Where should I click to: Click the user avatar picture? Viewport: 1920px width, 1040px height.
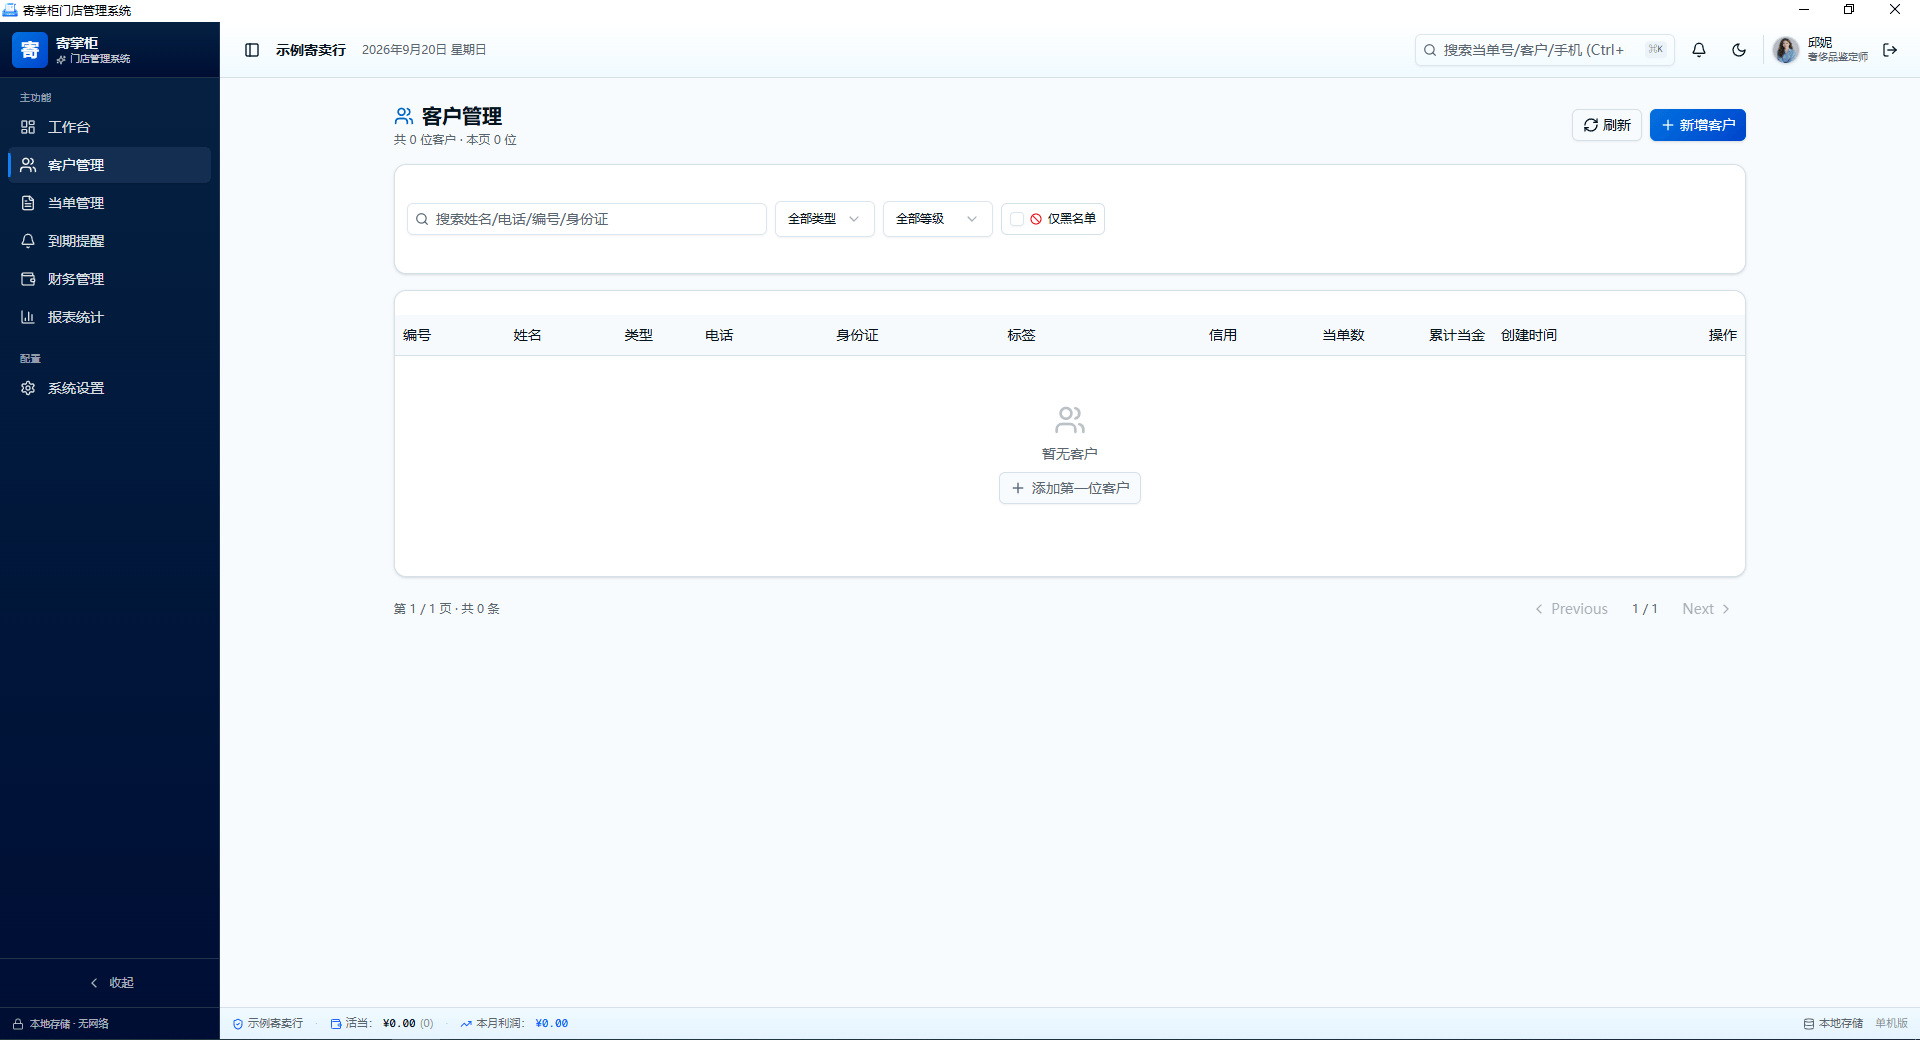point(1786,50)
